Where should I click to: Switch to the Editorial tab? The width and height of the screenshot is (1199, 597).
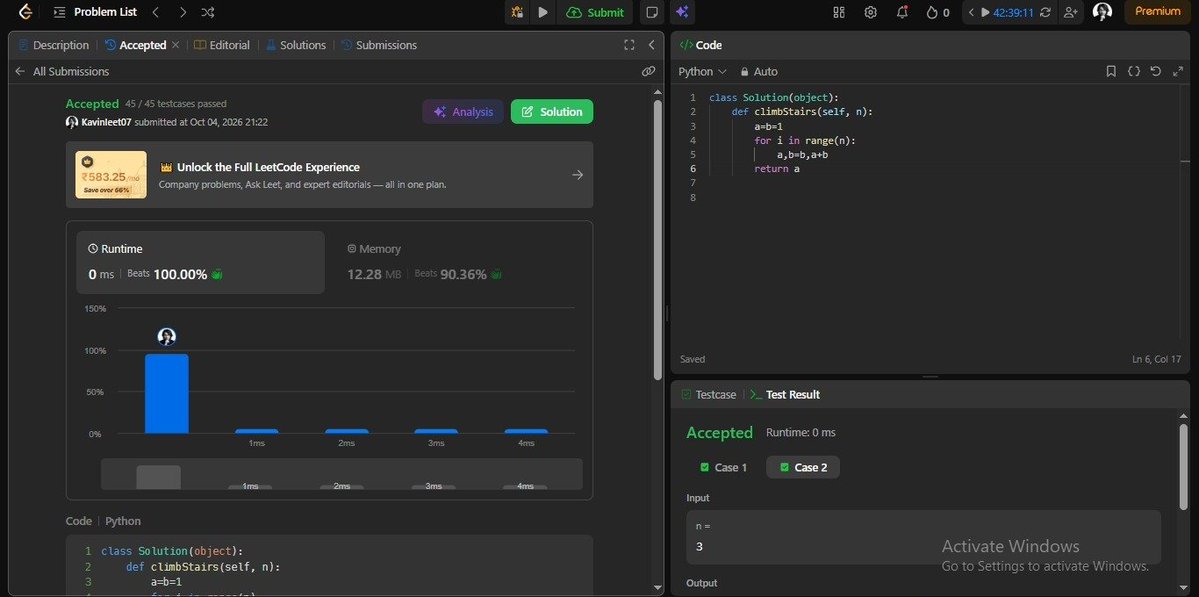pos(222,45)
